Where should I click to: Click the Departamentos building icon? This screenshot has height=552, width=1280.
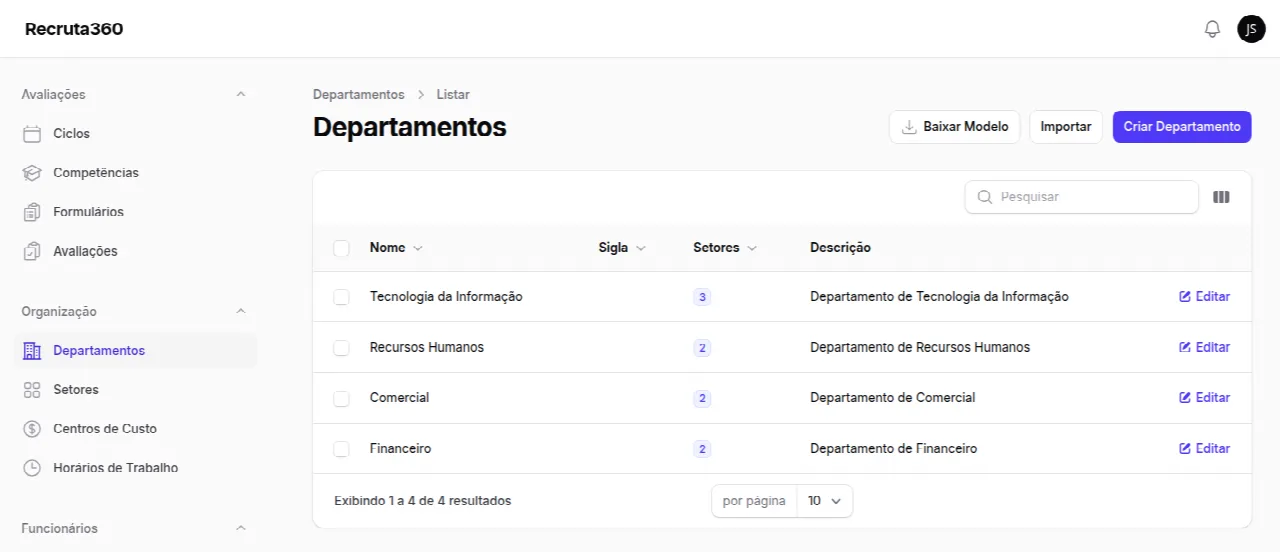point(32,351)
